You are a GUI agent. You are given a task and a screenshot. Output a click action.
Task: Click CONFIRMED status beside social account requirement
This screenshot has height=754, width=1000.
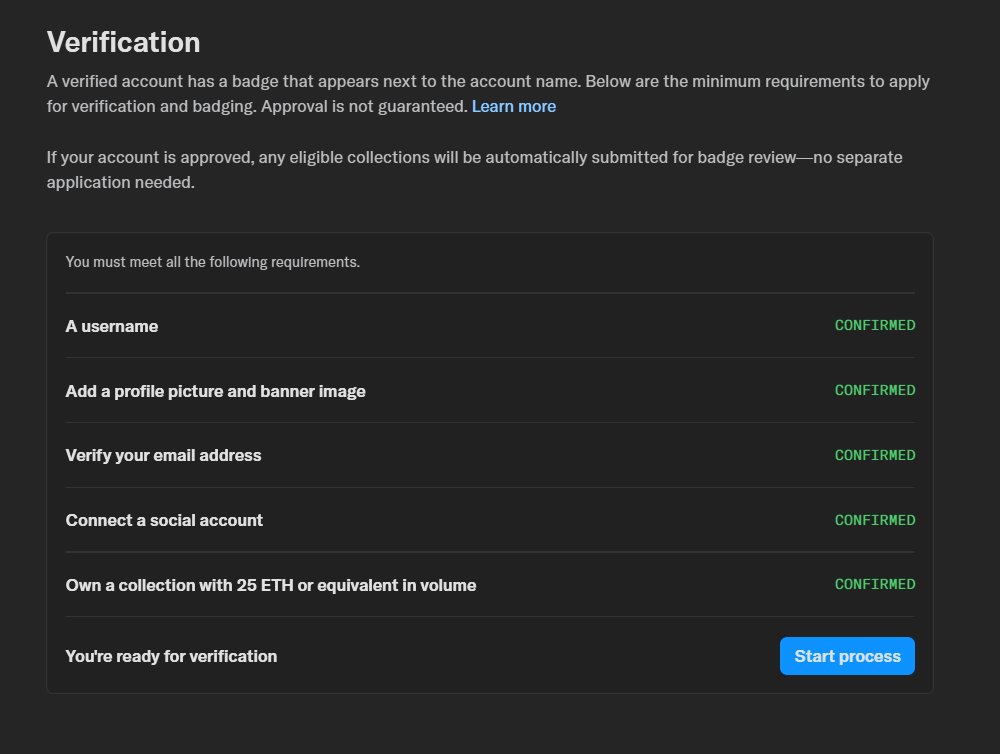click(875, 521)
